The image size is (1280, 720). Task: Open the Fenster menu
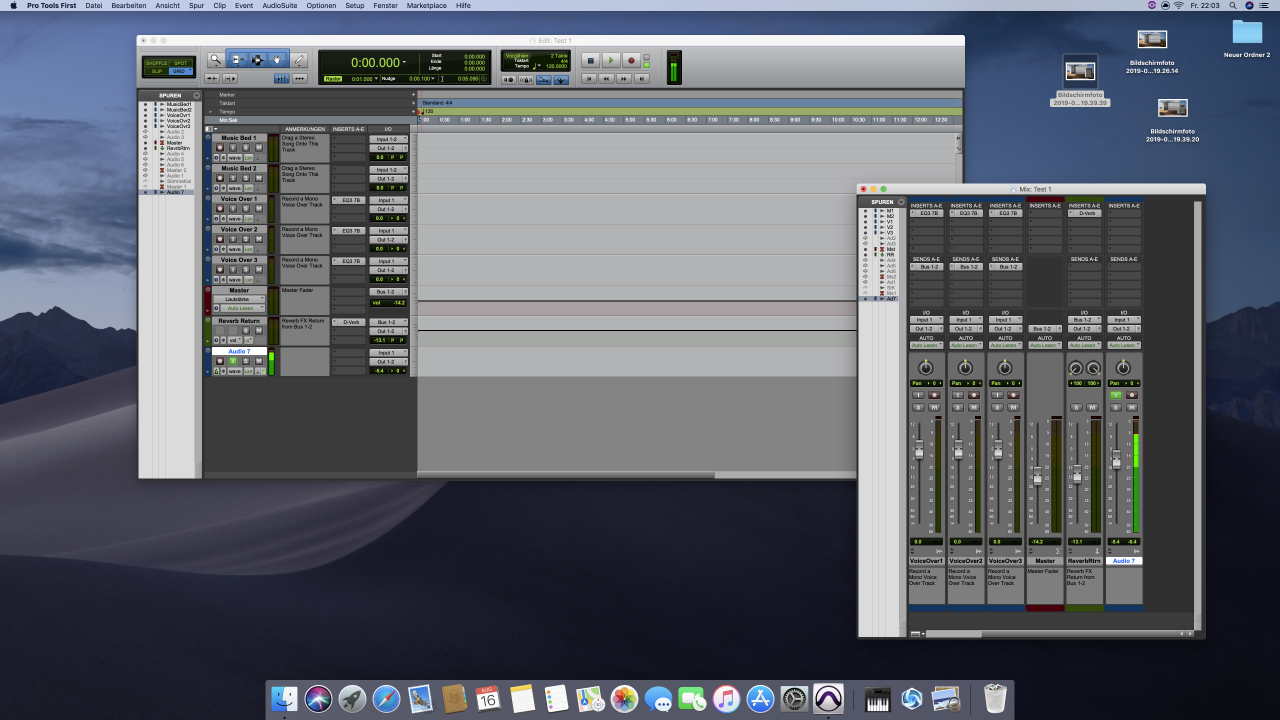(385, 5)
